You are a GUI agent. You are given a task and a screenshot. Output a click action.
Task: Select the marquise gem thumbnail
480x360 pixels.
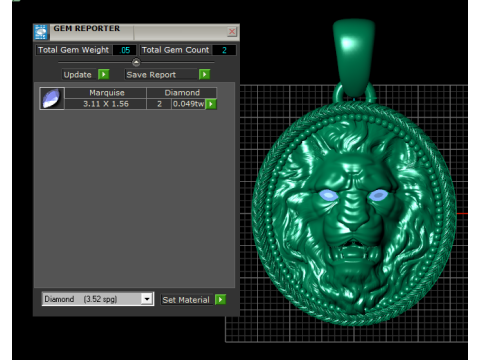52,98
